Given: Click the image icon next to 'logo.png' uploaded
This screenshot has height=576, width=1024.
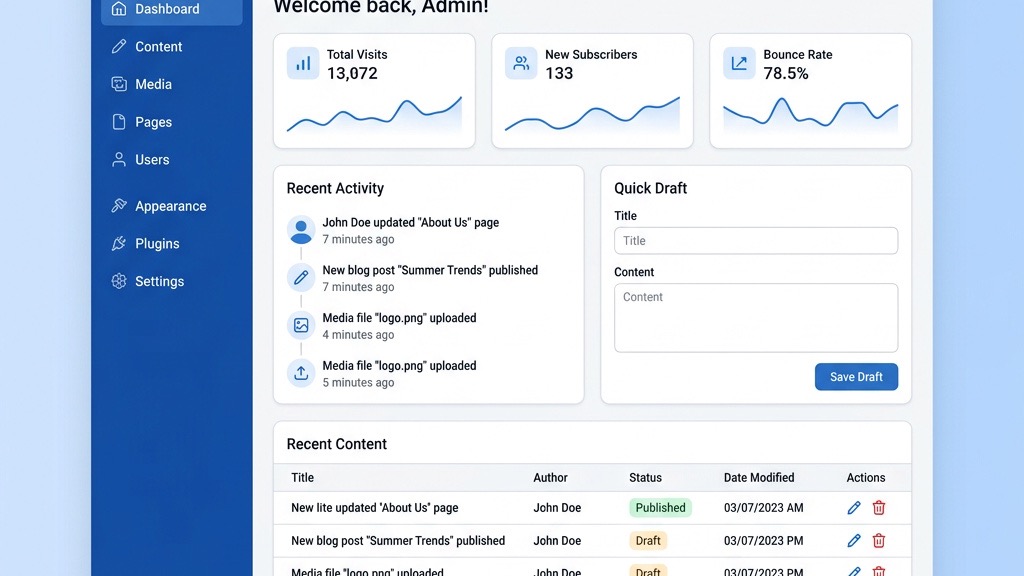Looking at the screenshot, I should point(301,325).
